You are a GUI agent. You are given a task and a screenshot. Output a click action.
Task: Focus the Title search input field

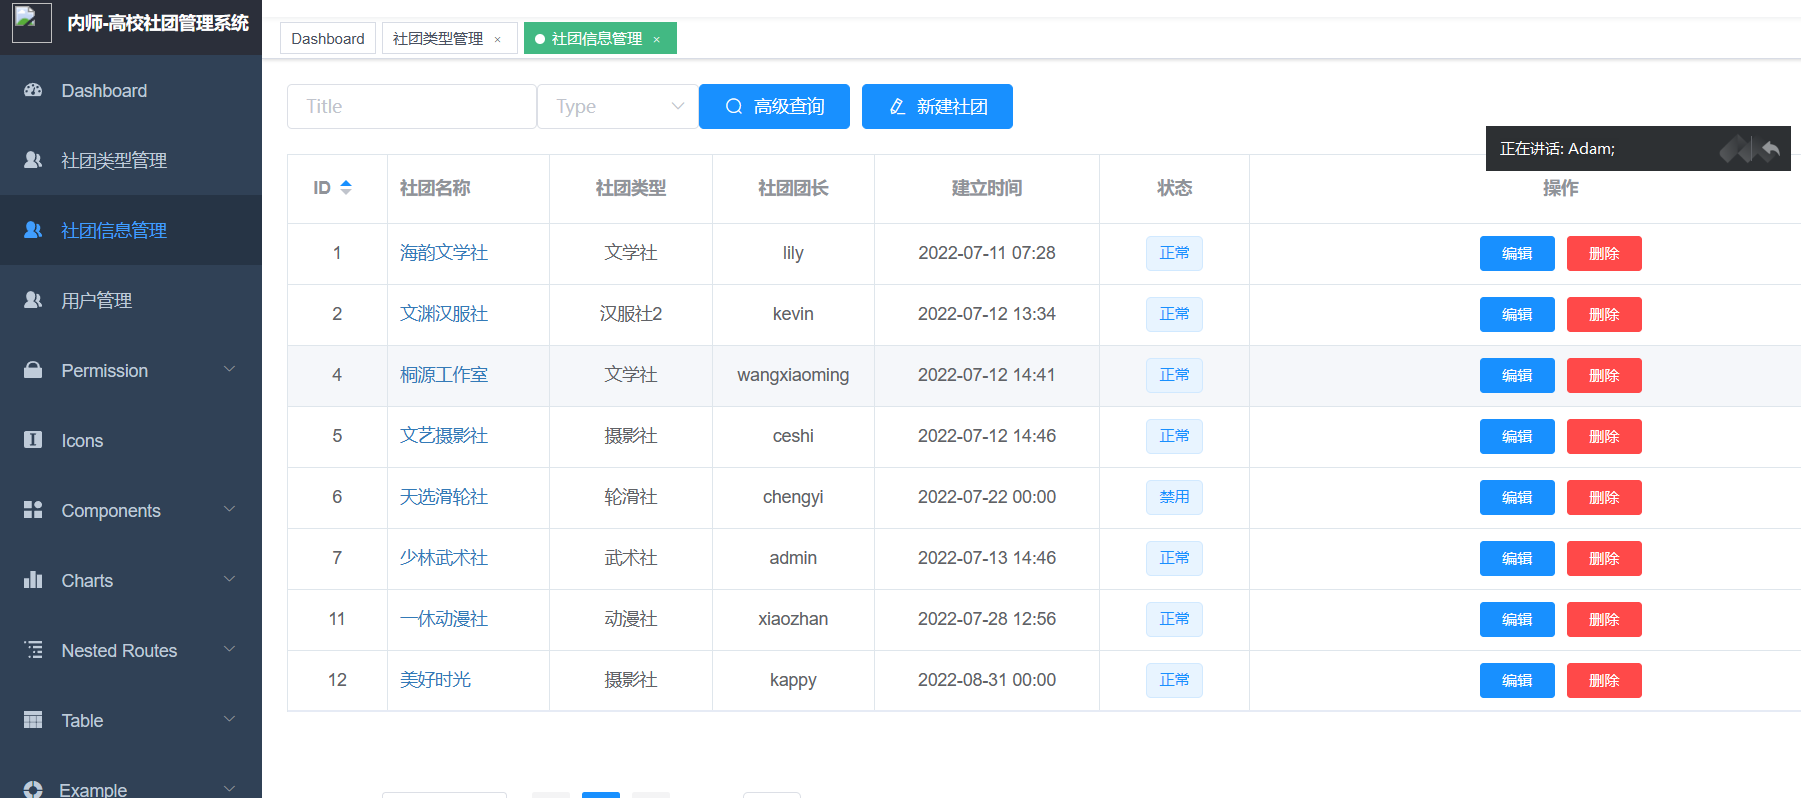(x=411, y=106)
